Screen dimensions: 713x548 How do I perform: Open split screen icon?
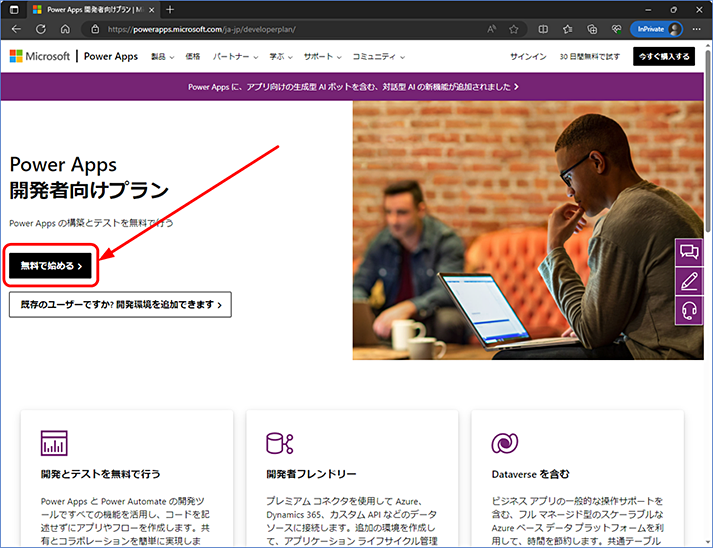click(543, 29)
